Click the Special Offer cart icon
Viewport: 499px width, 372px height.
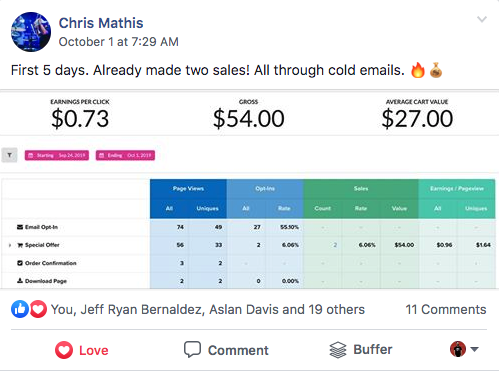[x=20, y=245]
